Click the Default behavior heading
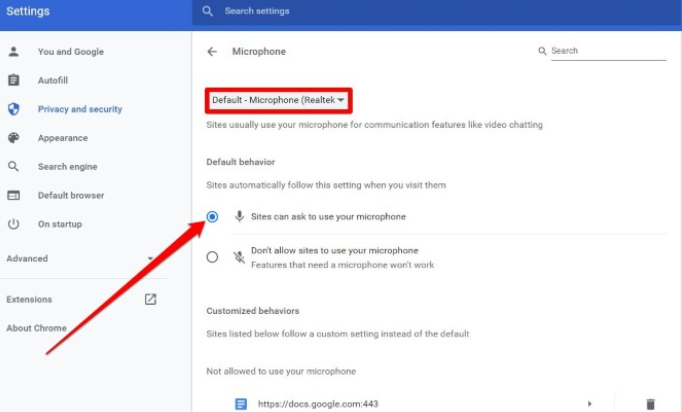 (x=241, y=162)
